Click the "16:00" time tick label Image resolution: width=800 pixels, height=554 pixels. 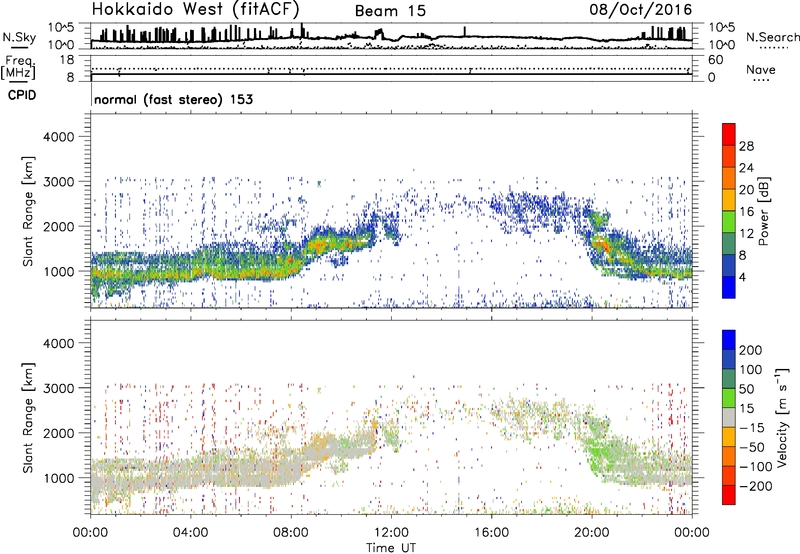click(491, 533)
